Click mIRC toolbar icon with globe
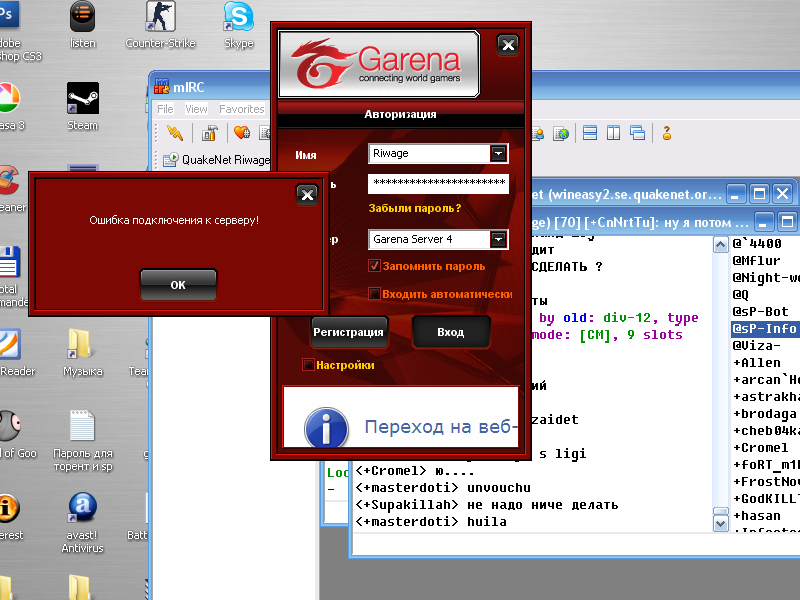The width and height of the screenshot is (800, 600). click(561, 134)
